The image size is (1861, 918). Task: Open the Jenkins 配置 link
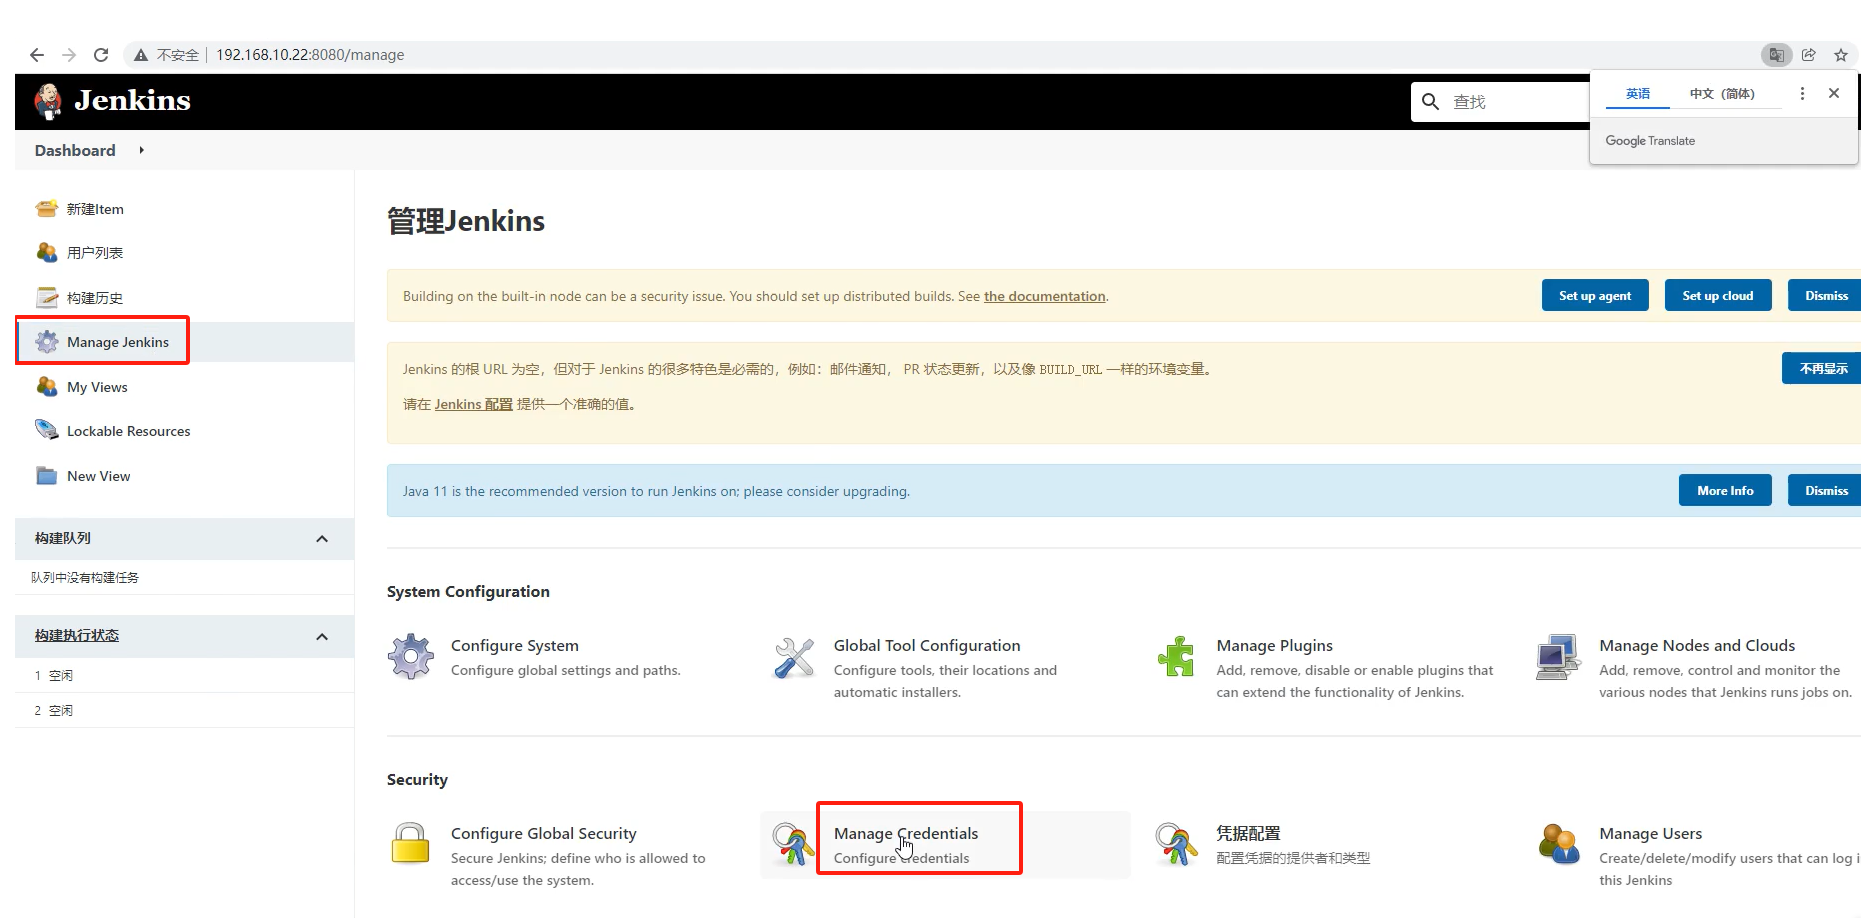(474, 404)
